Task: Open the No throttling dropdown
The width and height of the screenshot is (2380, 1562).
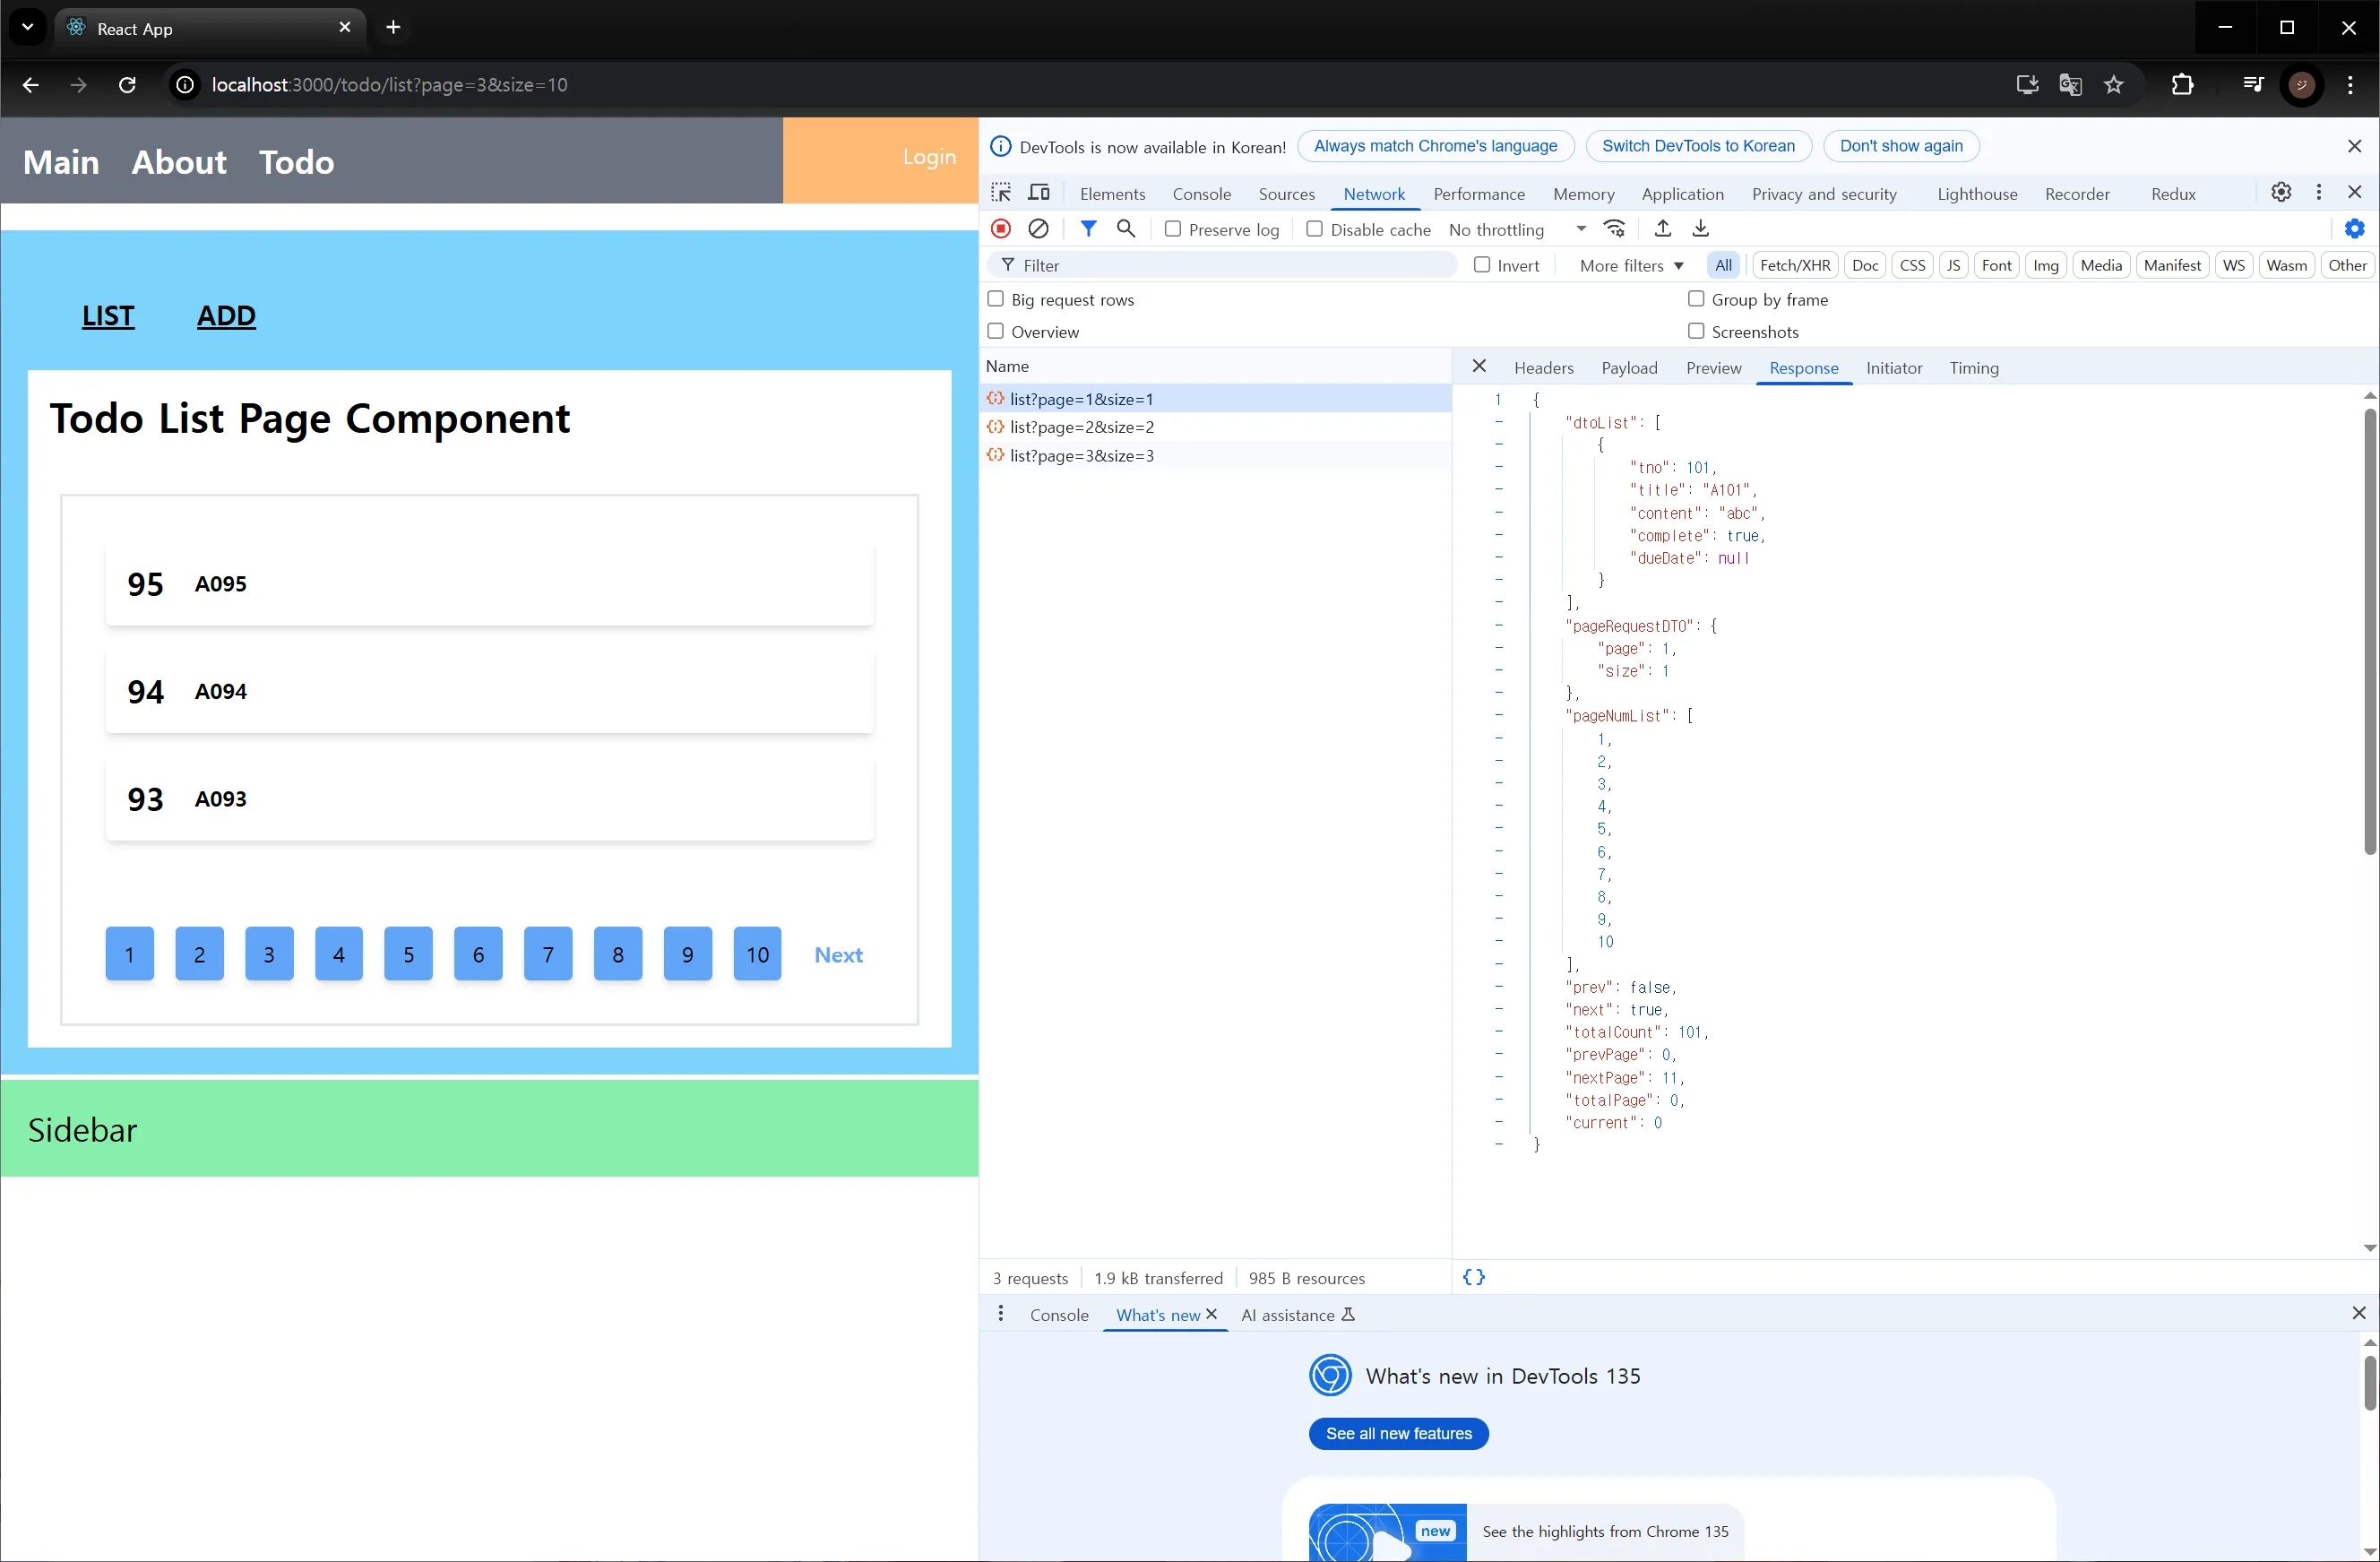Action: (x=1517, y=230)
